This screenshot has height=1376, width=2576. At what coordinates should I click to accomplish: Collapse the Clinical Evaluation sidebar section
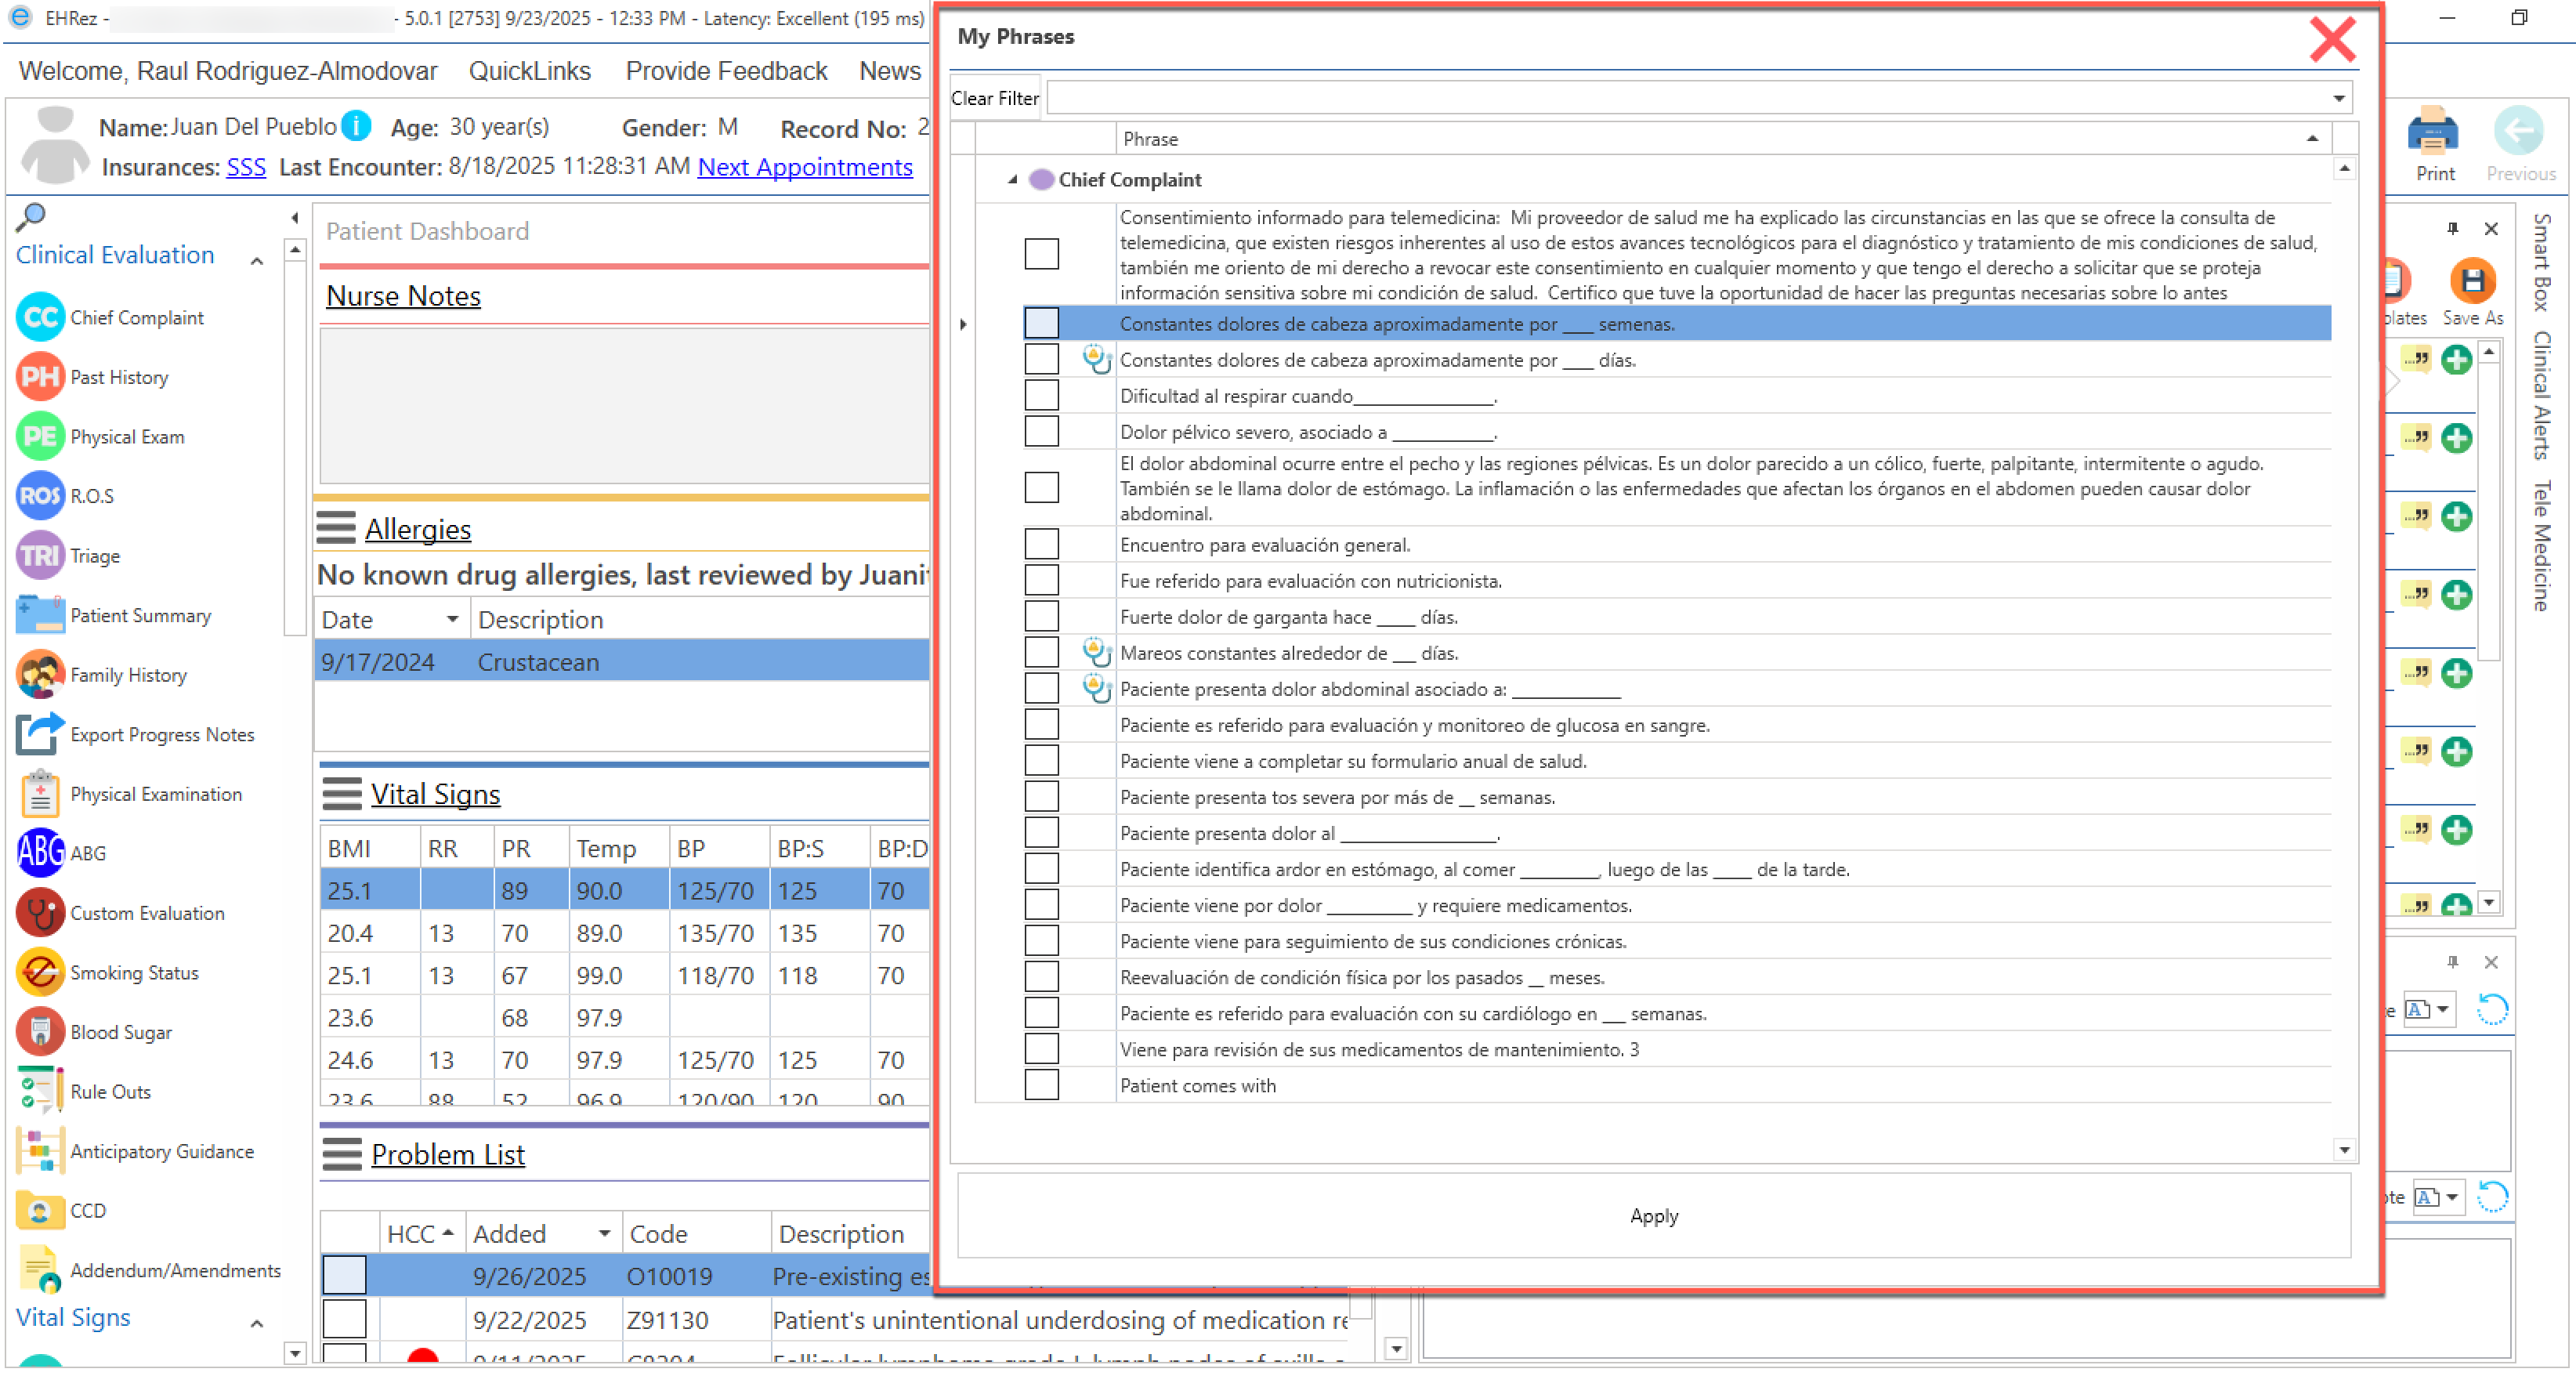[257, 260]
